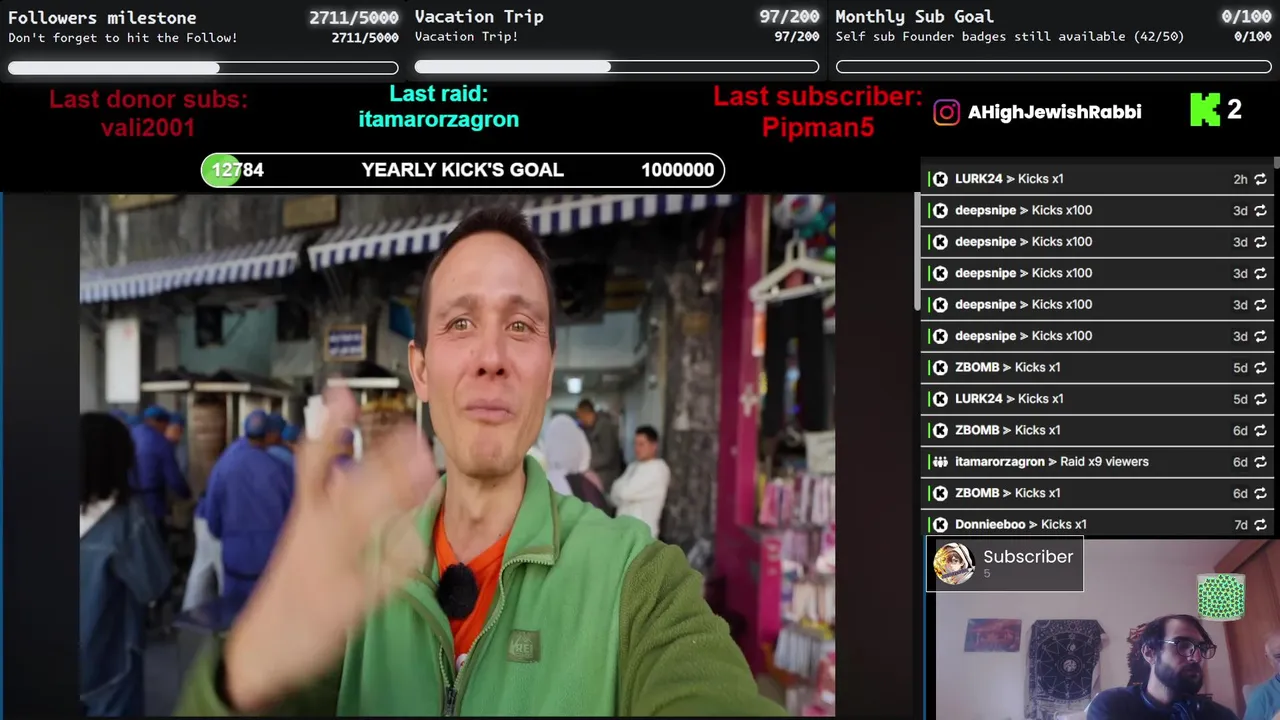
Task: Click the AHighJewishRabbi Instagram handle
Action: [1054, 112]
